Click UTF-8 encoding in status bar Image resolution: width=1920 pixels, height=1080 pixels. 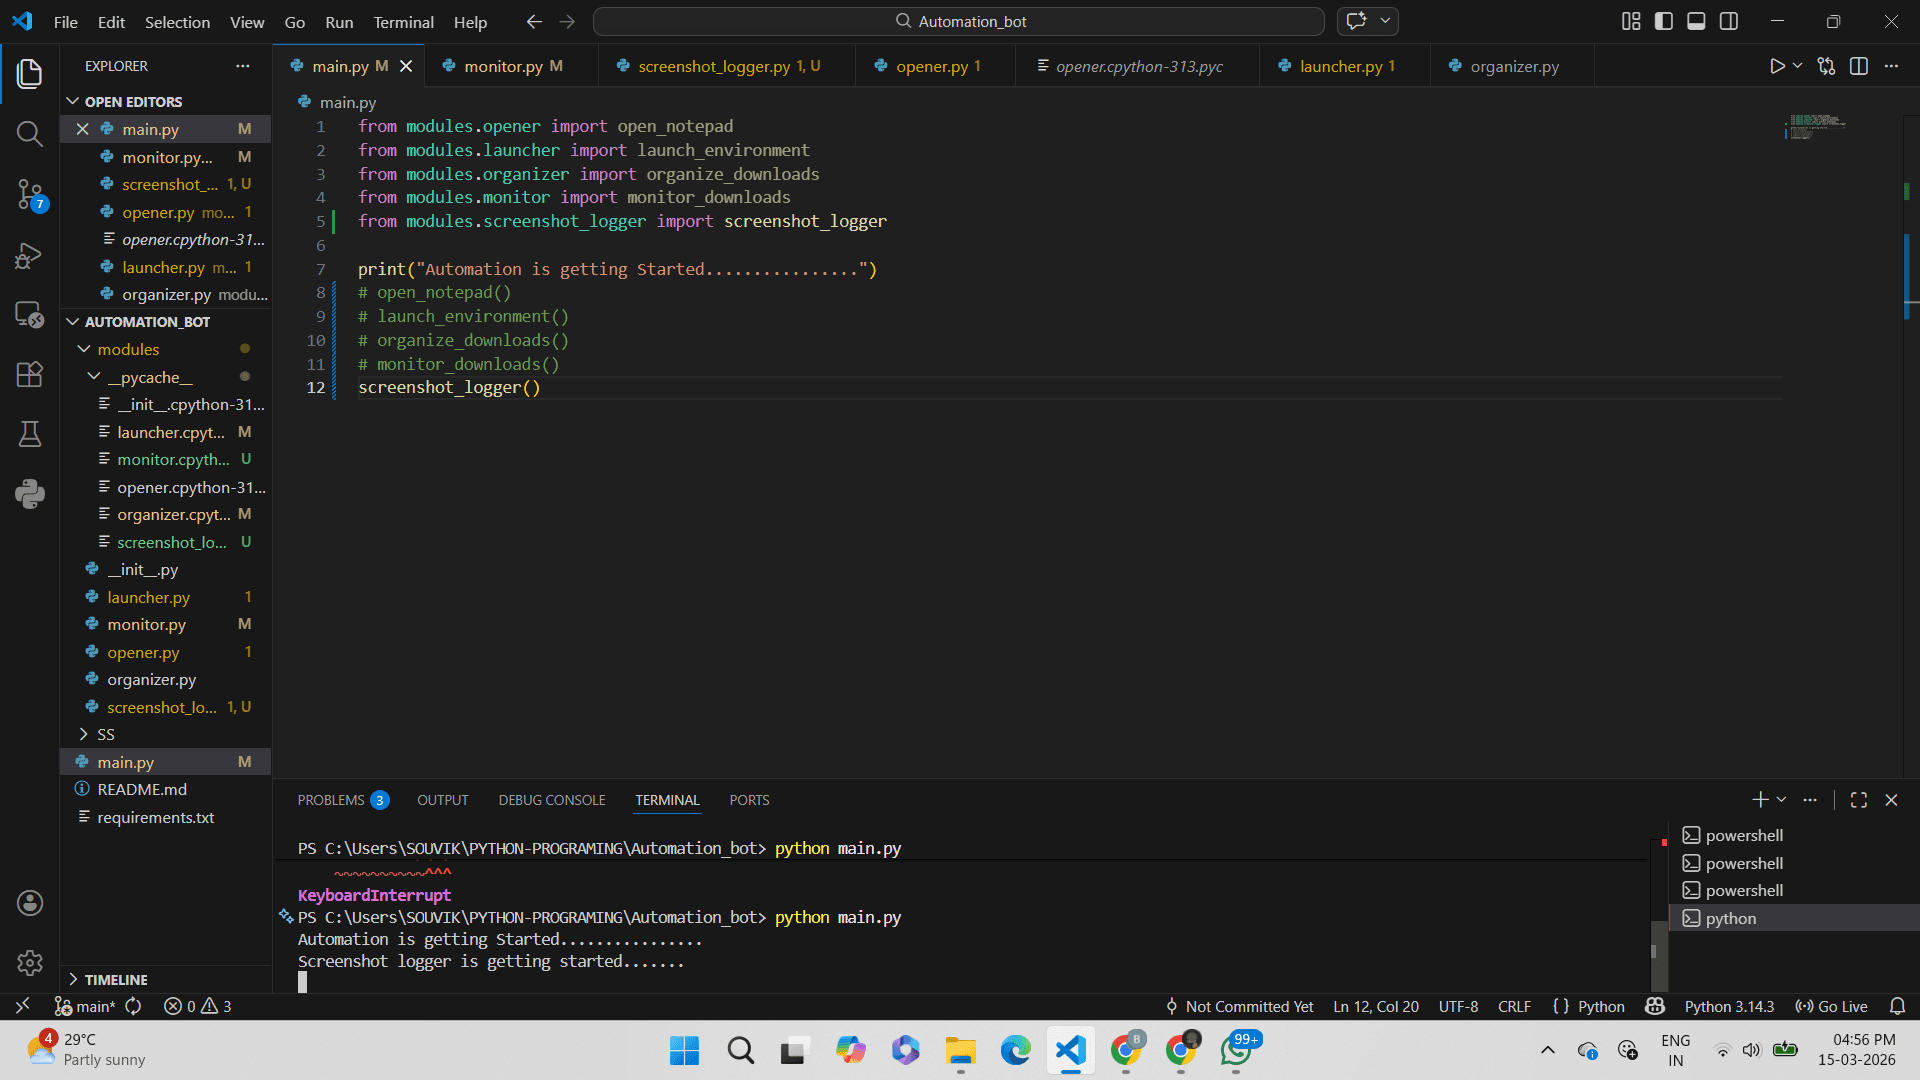tap(1458, 1006)
